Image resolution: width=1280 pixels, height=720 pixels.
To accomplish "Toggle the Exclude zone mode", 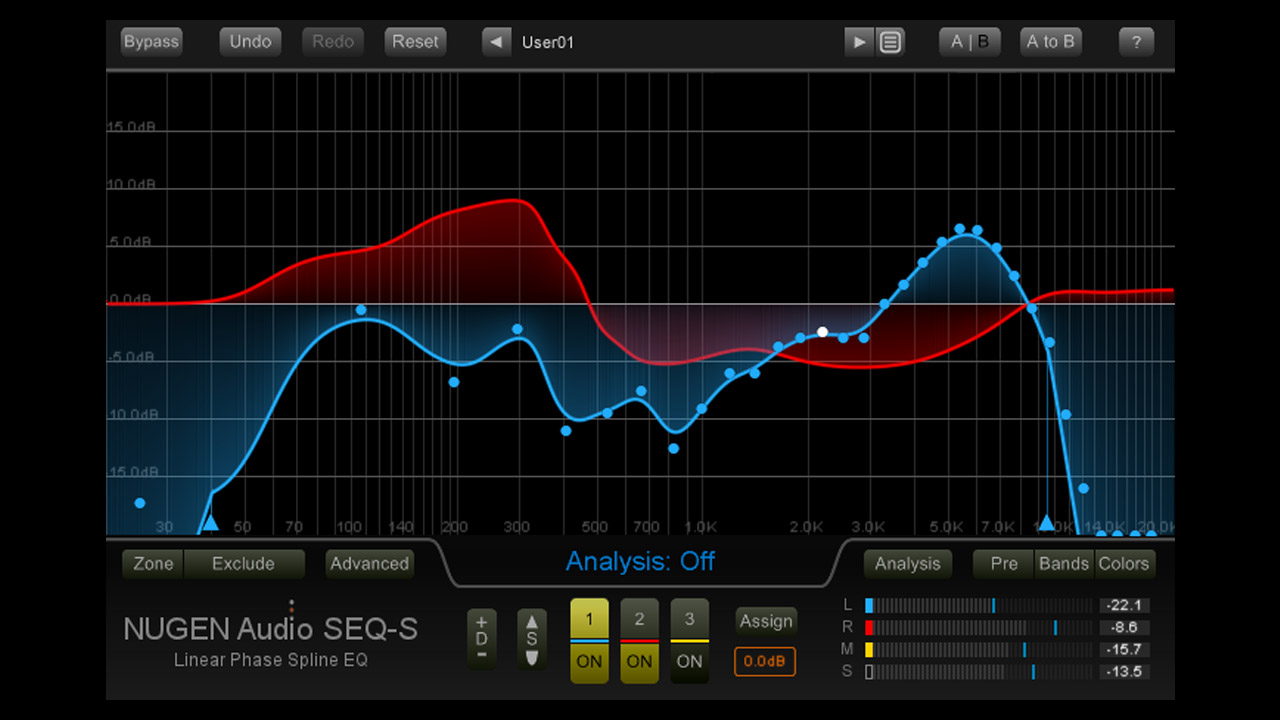I will (244, 564).
